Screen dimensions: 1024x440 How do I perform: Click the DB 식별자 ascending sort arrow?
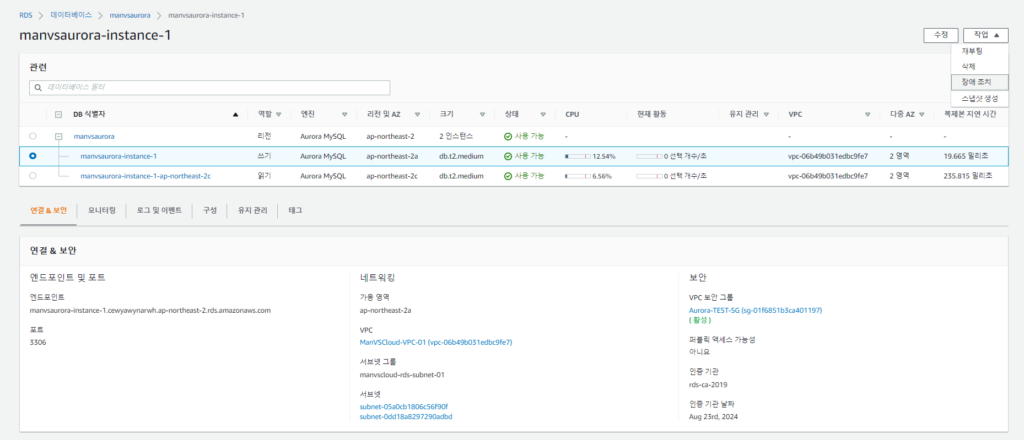point(235,114)
